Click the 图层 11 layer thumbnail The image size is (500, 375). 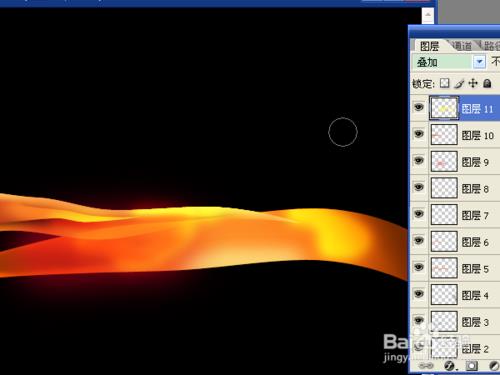pyautogui.click(x=444, y=108)
